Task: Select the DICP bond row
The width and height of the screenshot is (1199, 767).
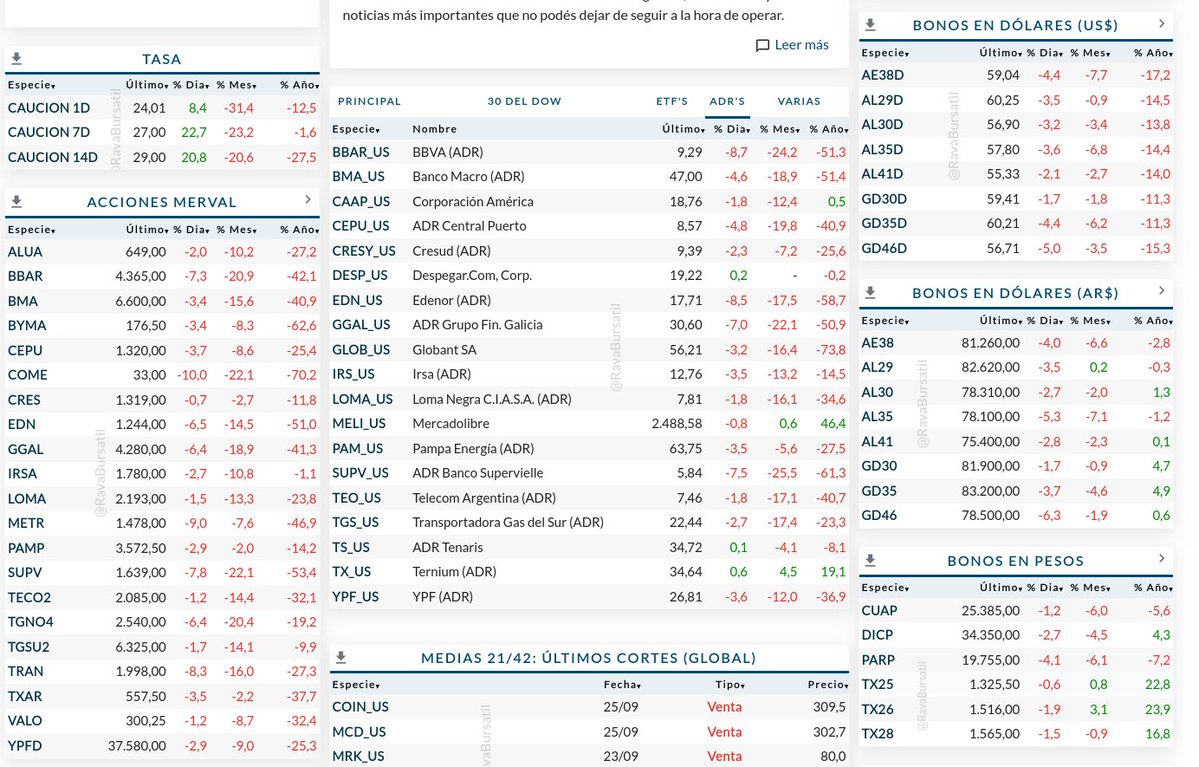Action: [x=1015, y=635]
